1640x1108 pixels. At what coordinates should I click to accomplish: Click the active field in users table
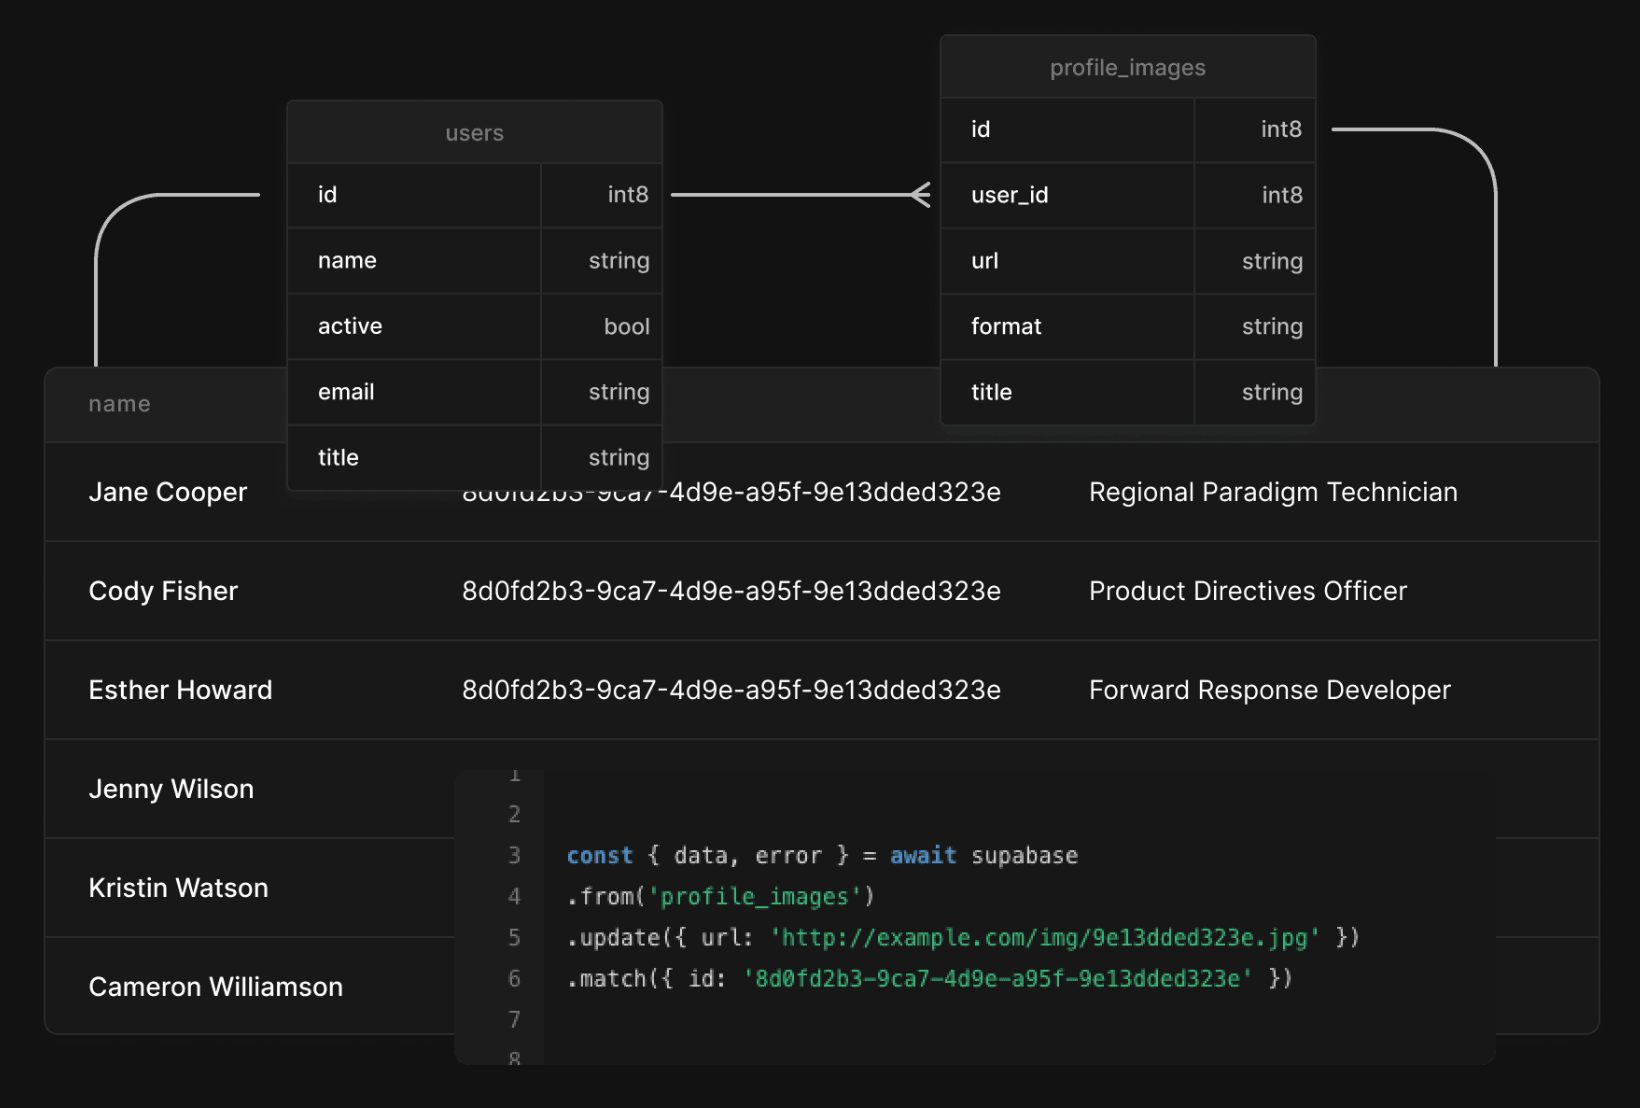(x=350, y=326)
